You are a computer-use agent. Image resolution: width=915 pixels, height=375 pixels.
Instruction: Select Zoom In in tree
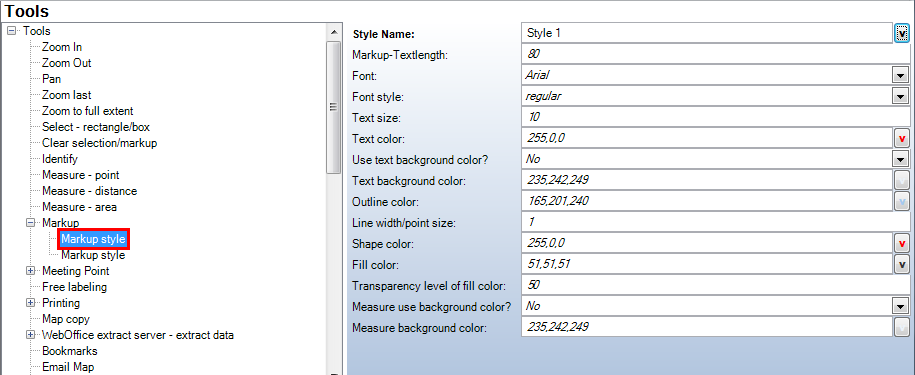[x=62, y=47]
